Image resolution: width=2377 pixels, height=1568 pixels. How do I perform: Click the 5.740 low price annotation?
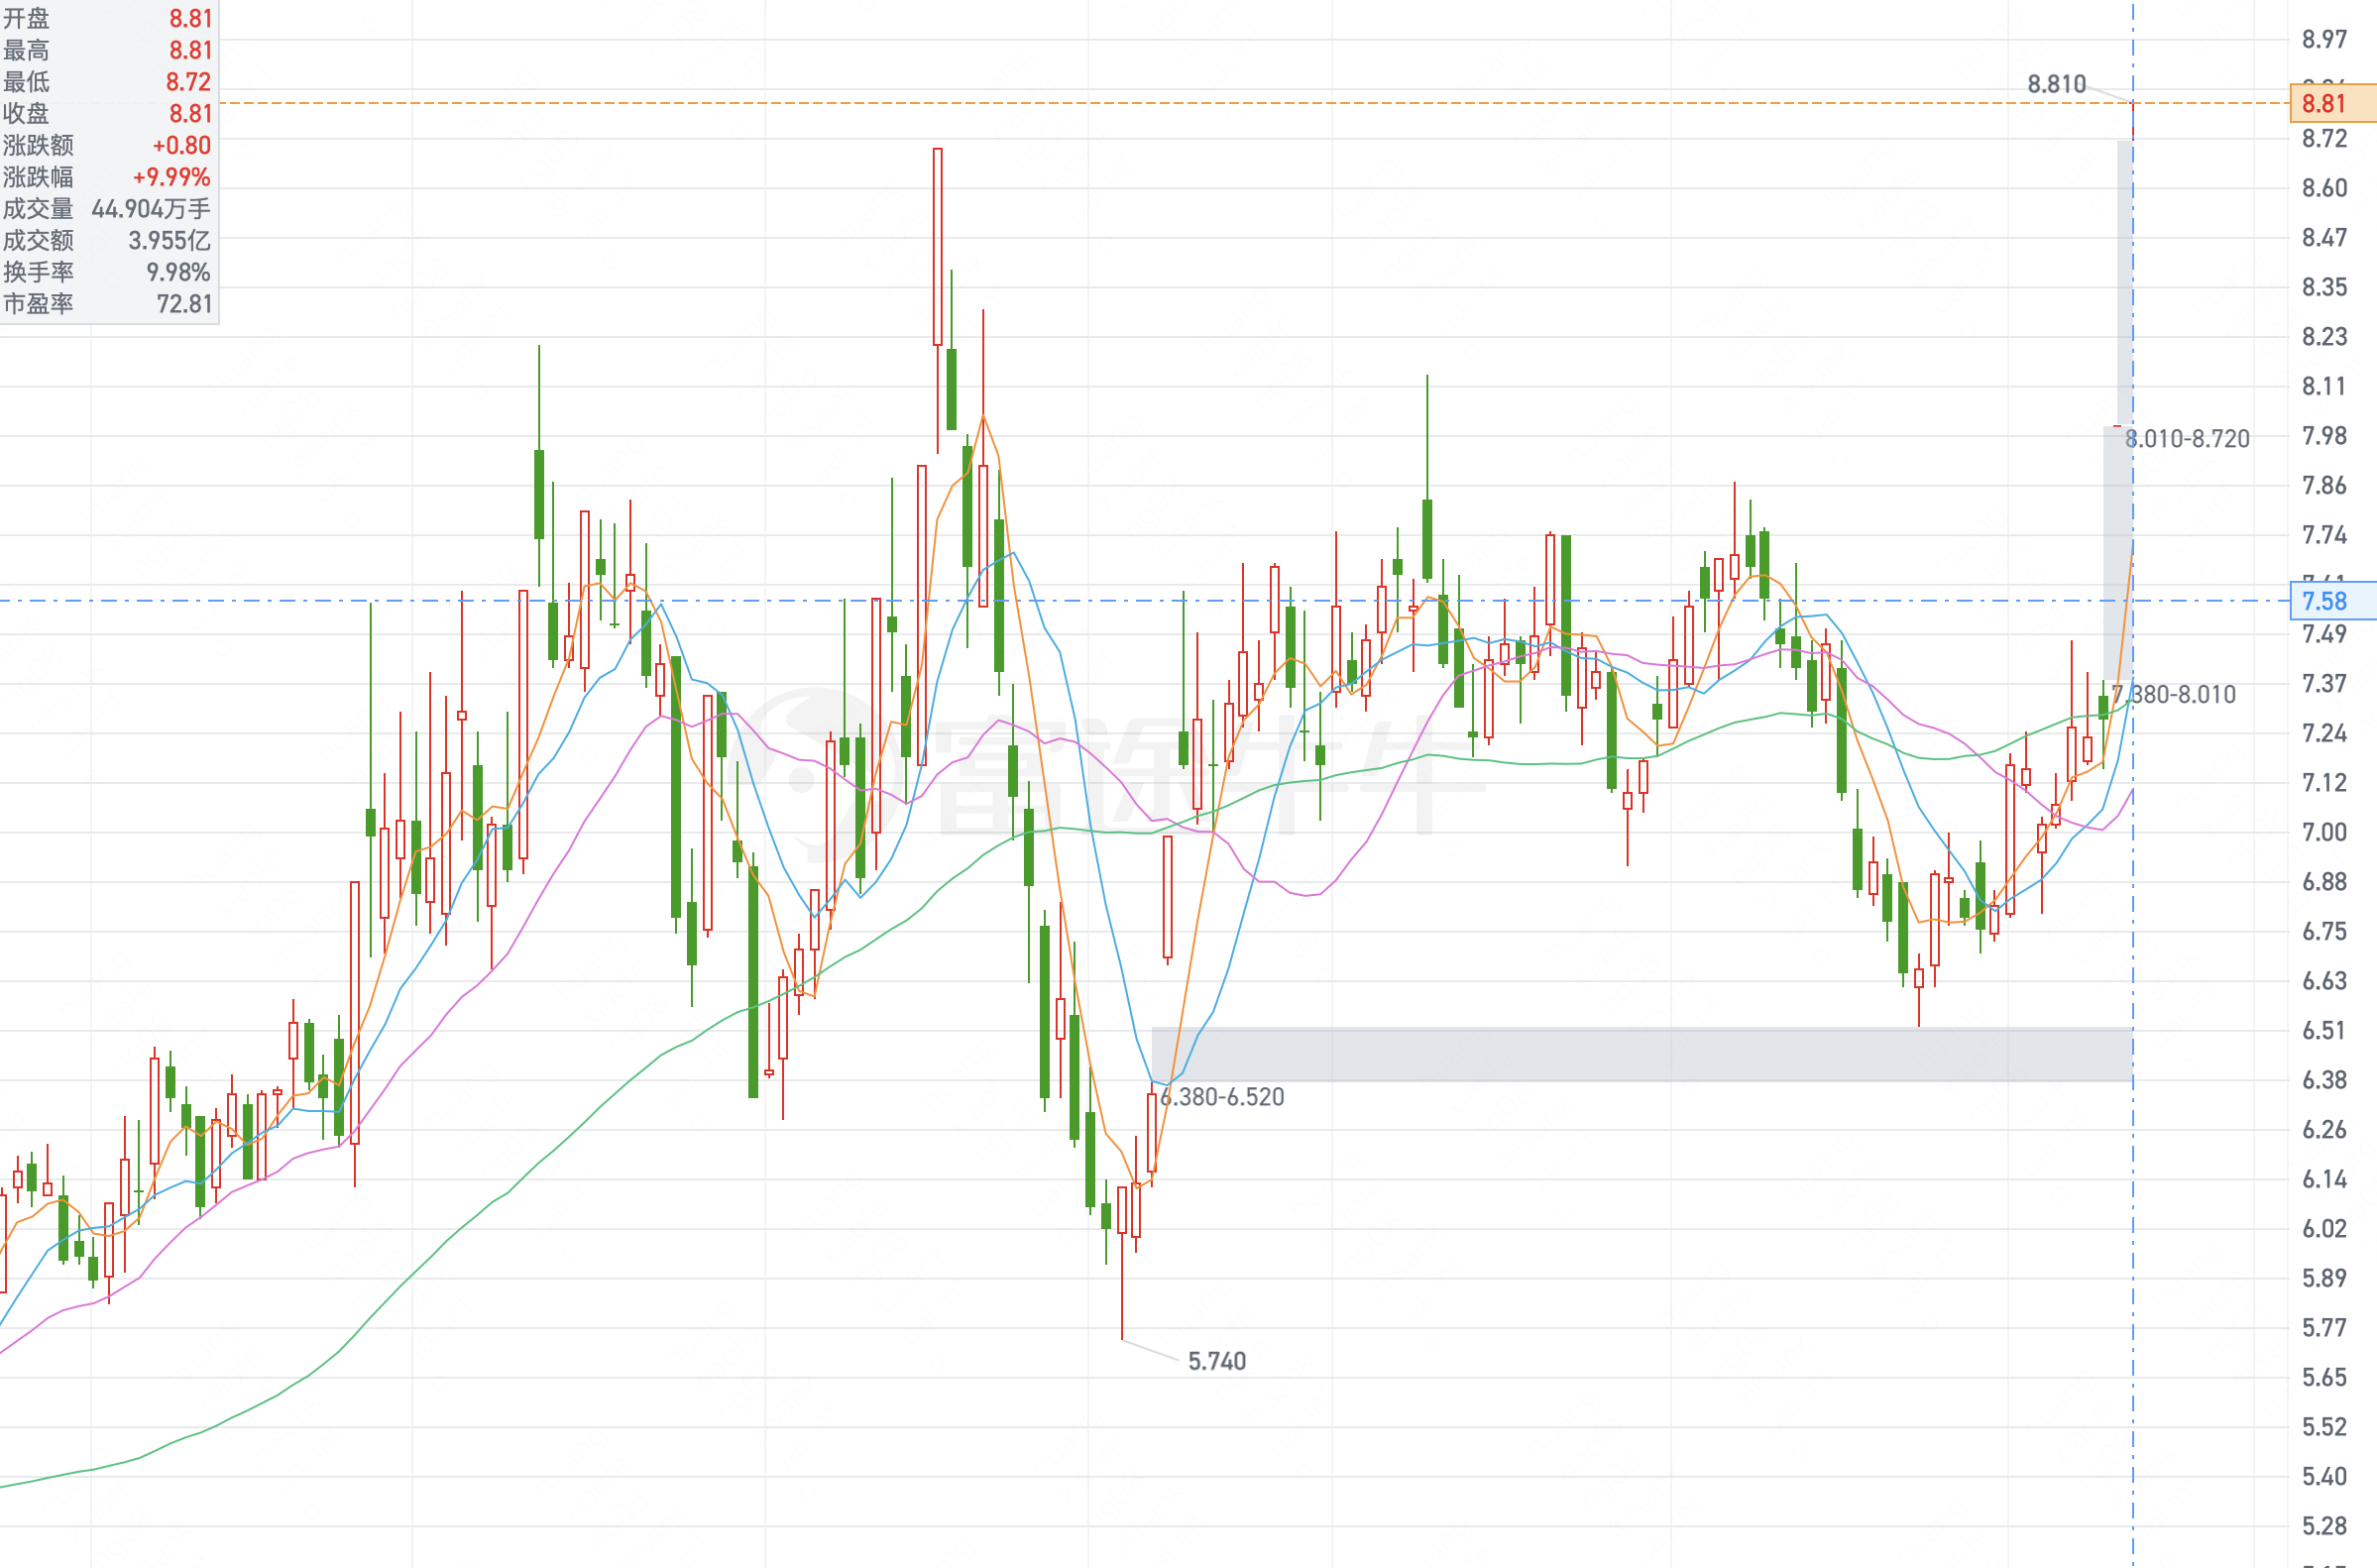pos(1216,1361)
